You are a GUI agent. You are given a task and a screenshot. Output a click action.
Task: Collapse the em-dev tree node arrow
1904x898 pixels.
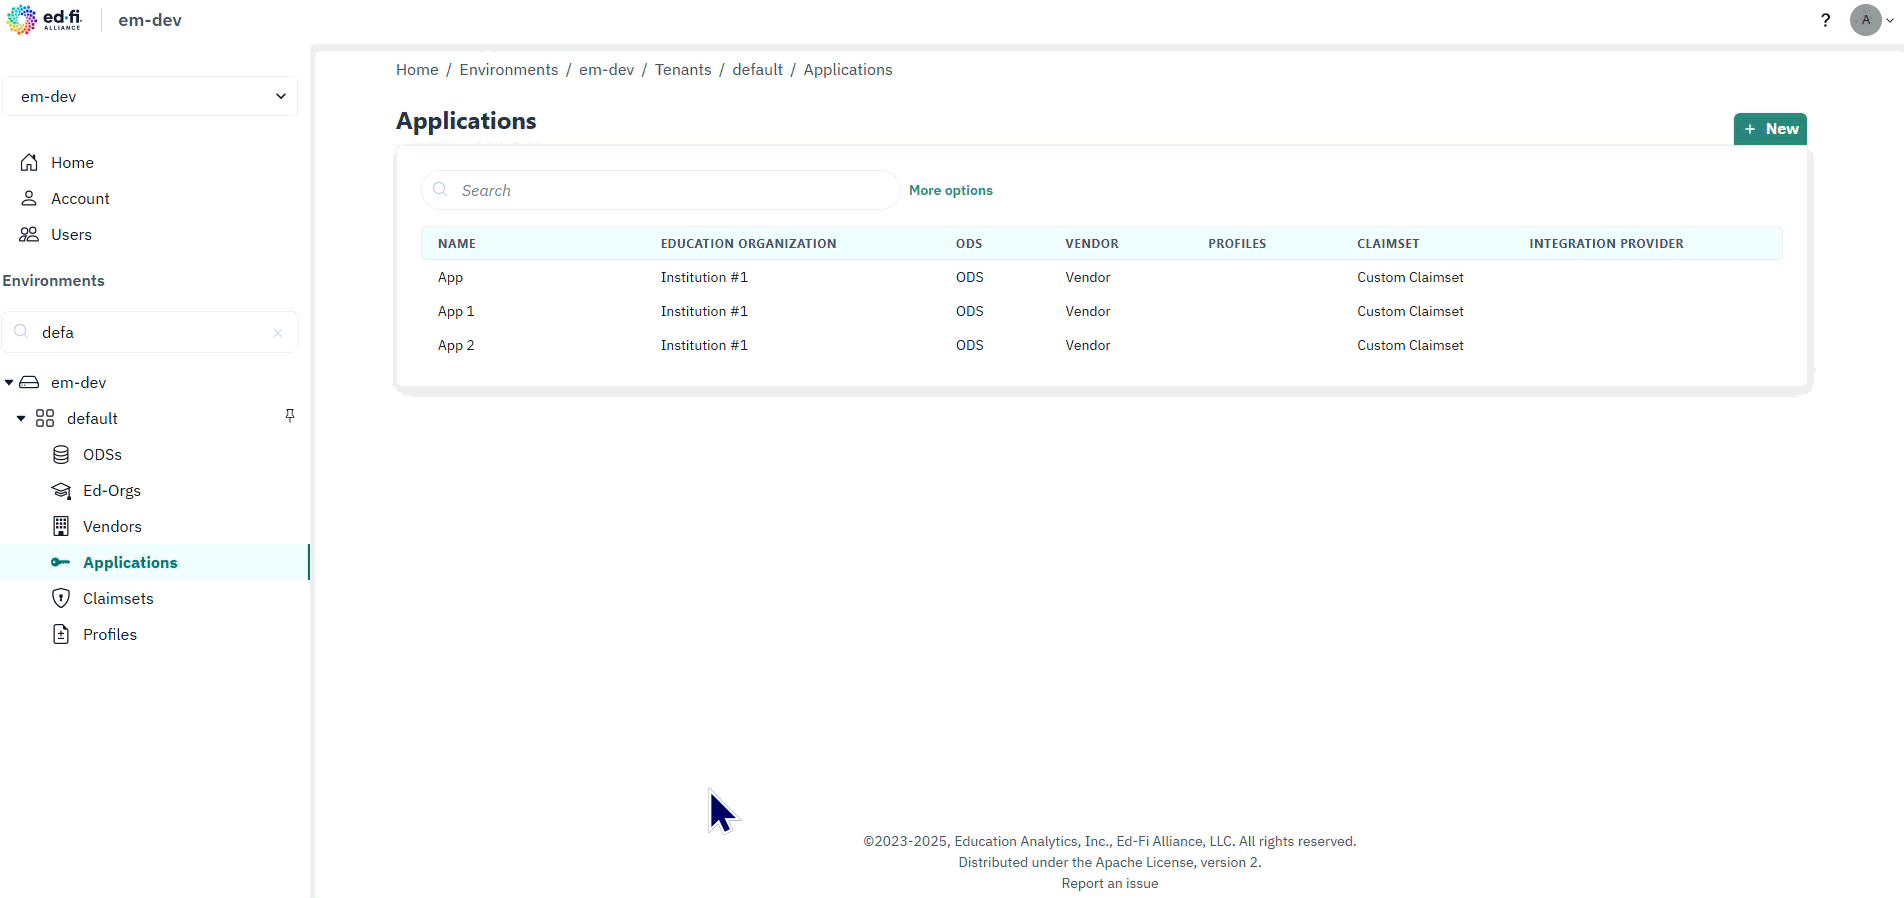[x=9, y=382]
